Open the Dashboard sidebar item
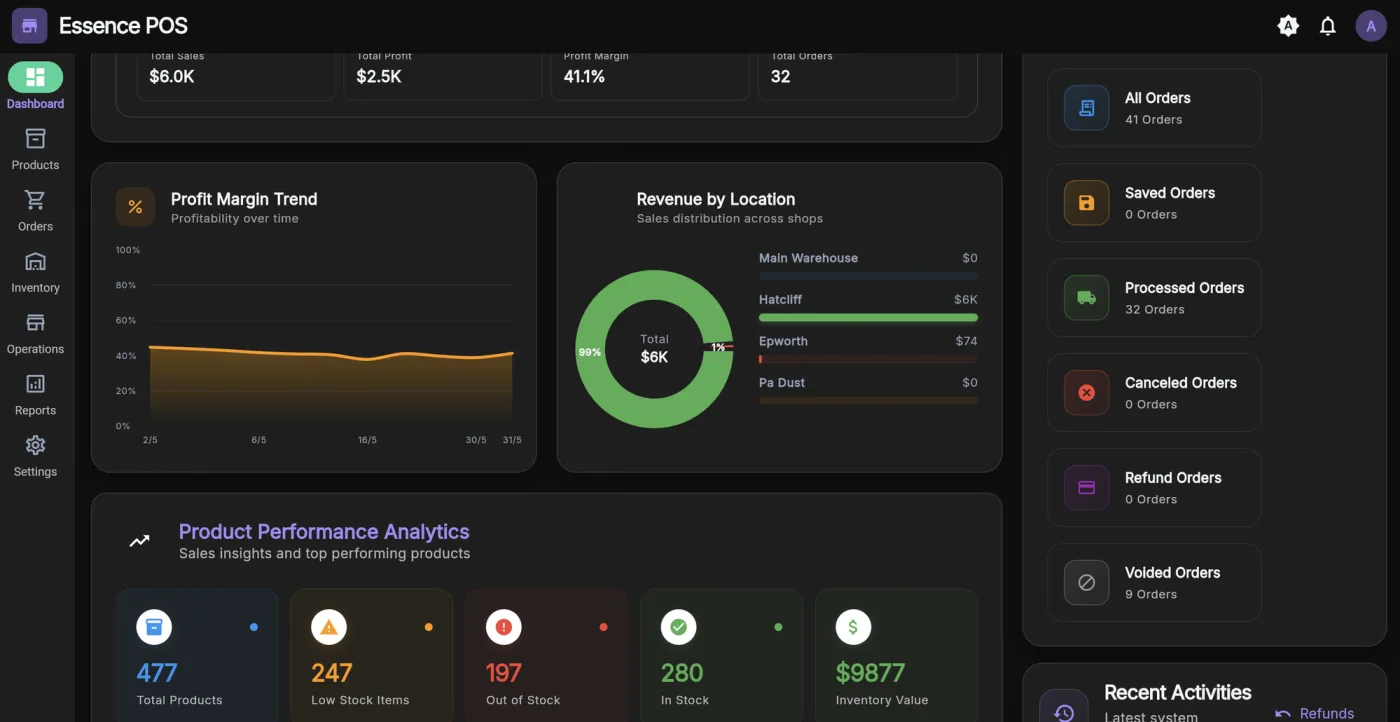The image size is (1400, 722). pyautogui.click(x=35, y=86)
